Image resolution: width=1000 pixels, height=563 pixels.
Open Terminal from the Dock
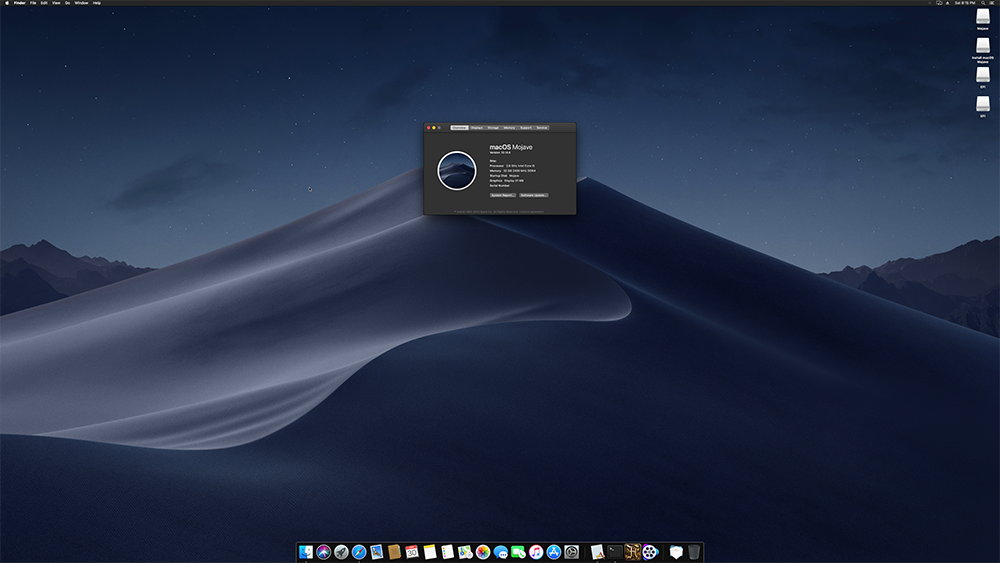[x=614, y=552]
